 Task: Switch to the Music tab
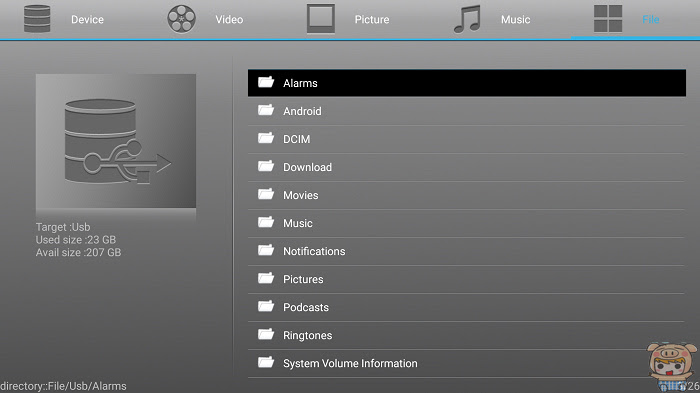click(492, 19)
